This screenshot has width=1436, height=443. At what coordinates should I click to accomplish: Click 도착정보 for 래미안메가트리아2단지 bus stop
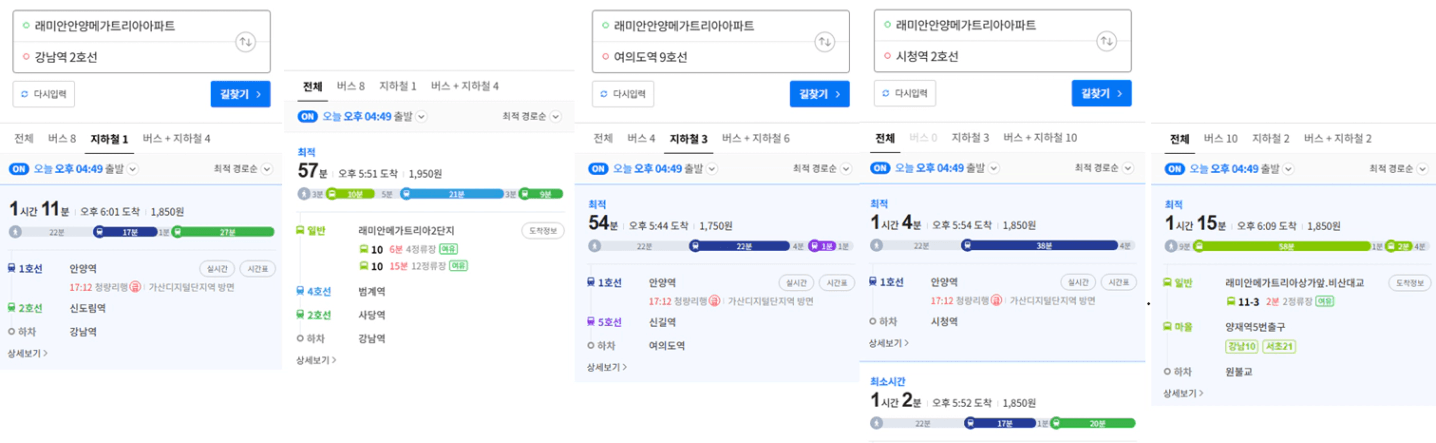click(543, 231)
